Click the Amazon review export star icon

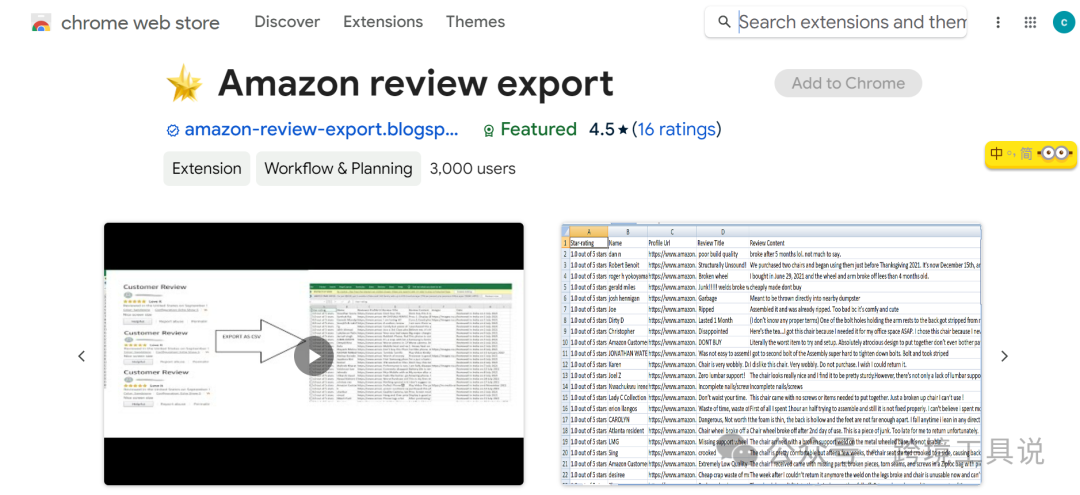pyautogui.click(x=185, y=83)
